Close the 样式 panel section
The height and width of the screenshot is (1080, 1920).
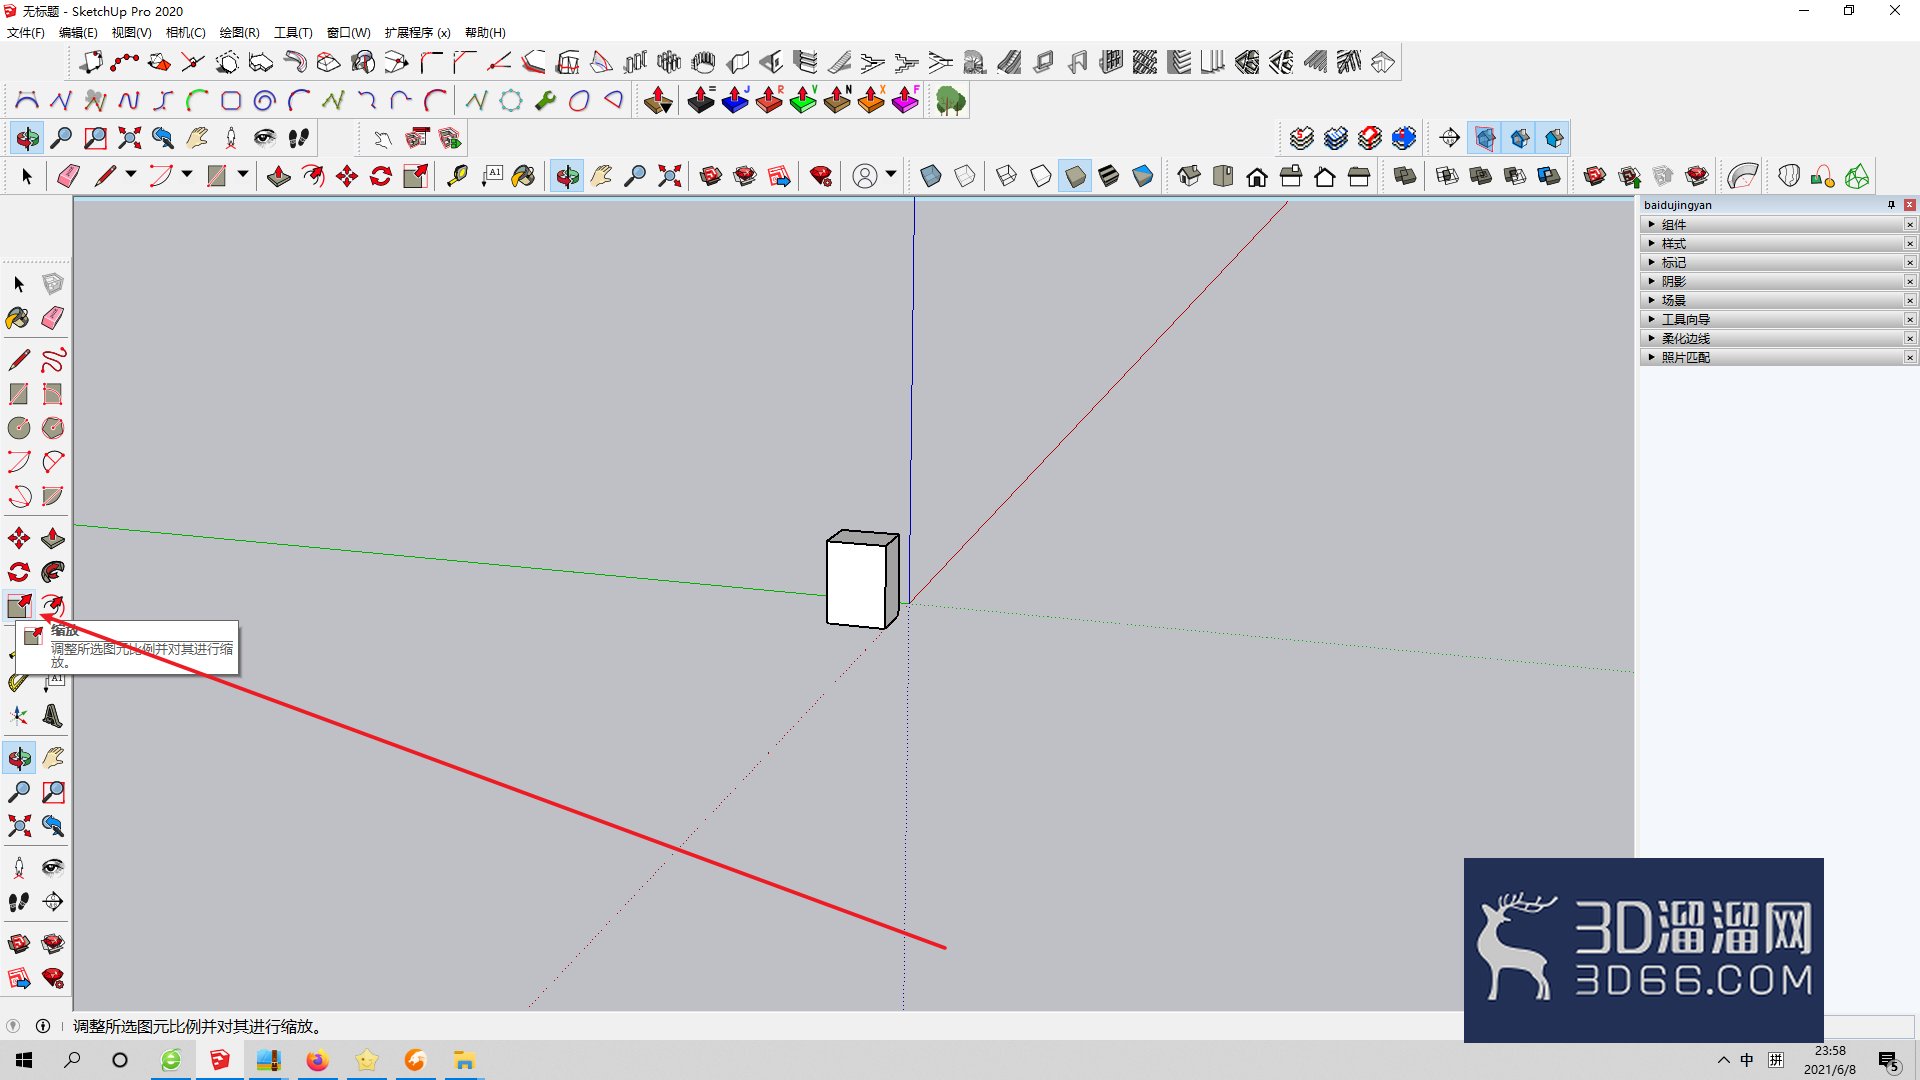pos(1910,244)
